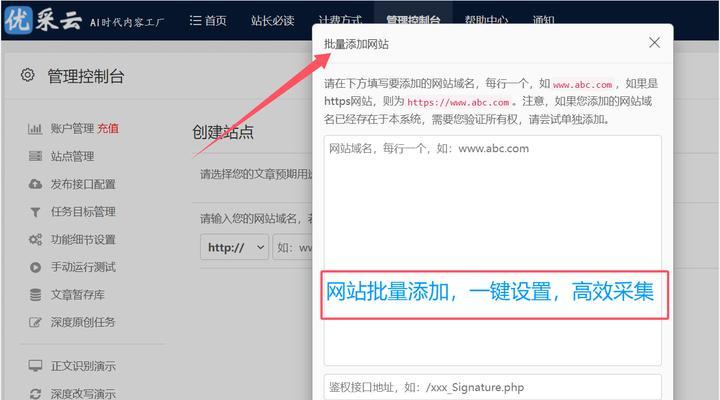The width and height of the screenshot is (720, 400).
Task: Open 发布接口配置 sidebar entry
Action: point(83,184)
